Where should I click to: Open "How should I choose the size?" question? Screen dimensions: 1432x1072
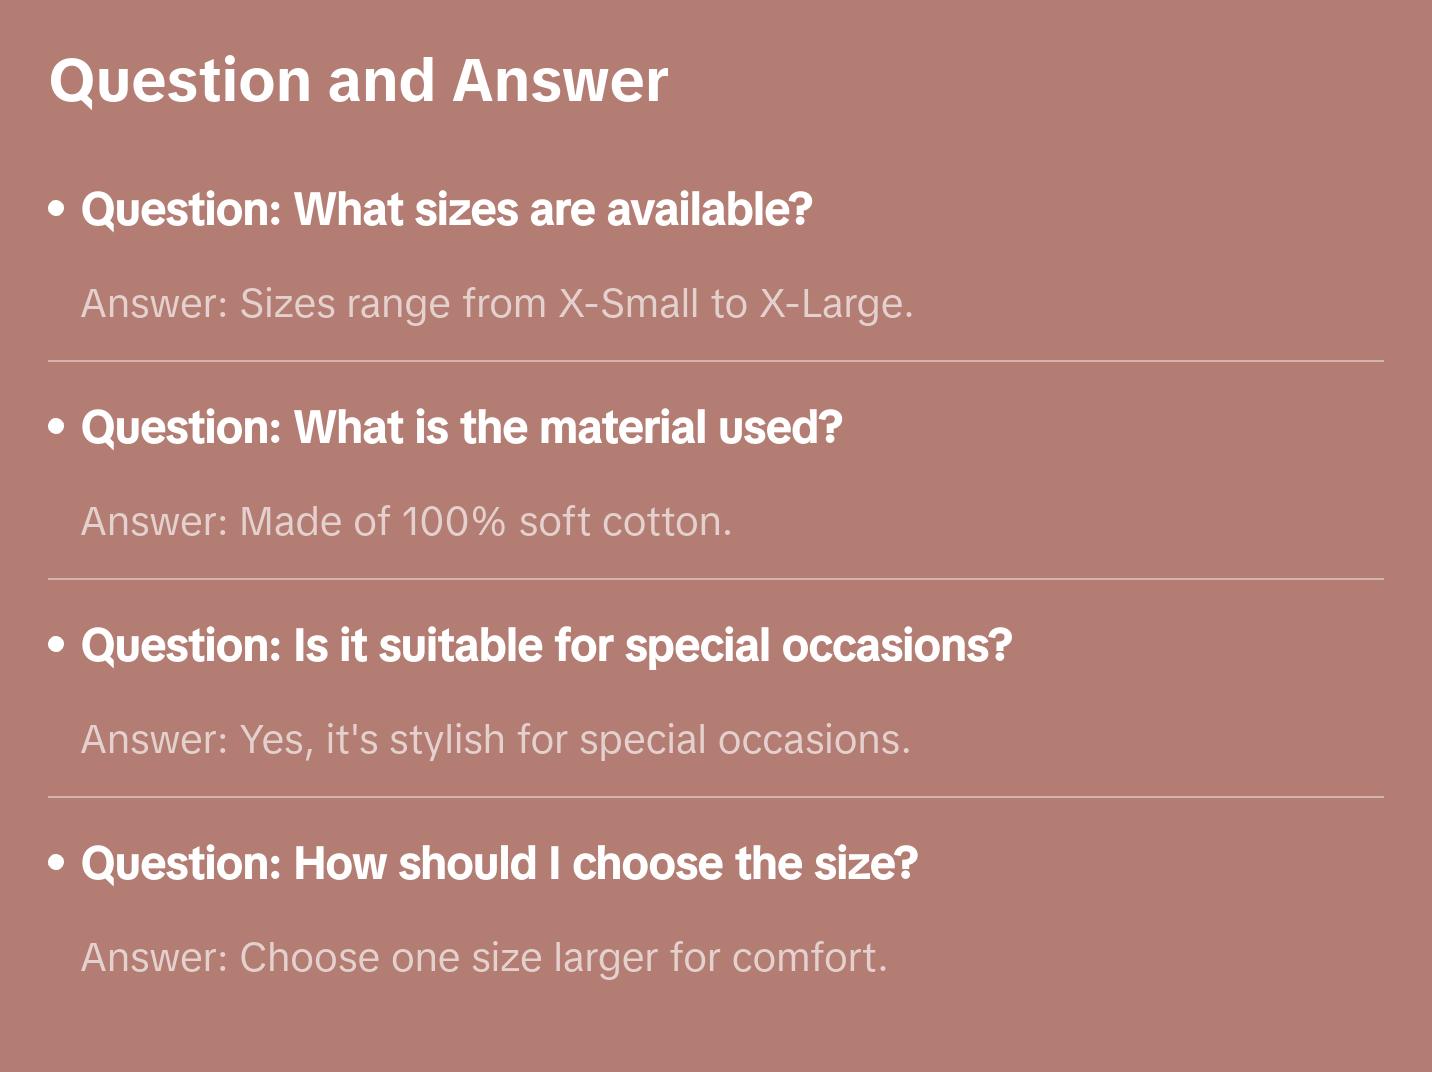[x=499, y=864]
